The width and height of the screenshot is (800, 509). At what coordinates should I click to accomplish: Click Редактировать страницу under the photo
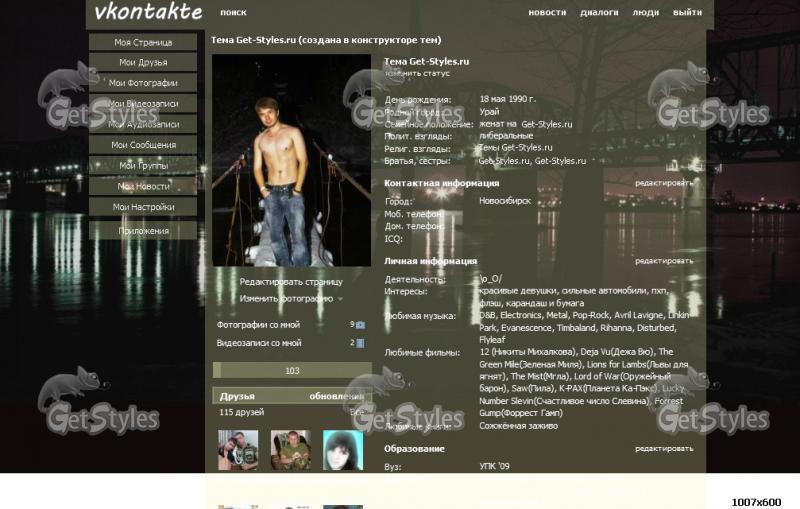pyautogui.click(x=291, y=282)
